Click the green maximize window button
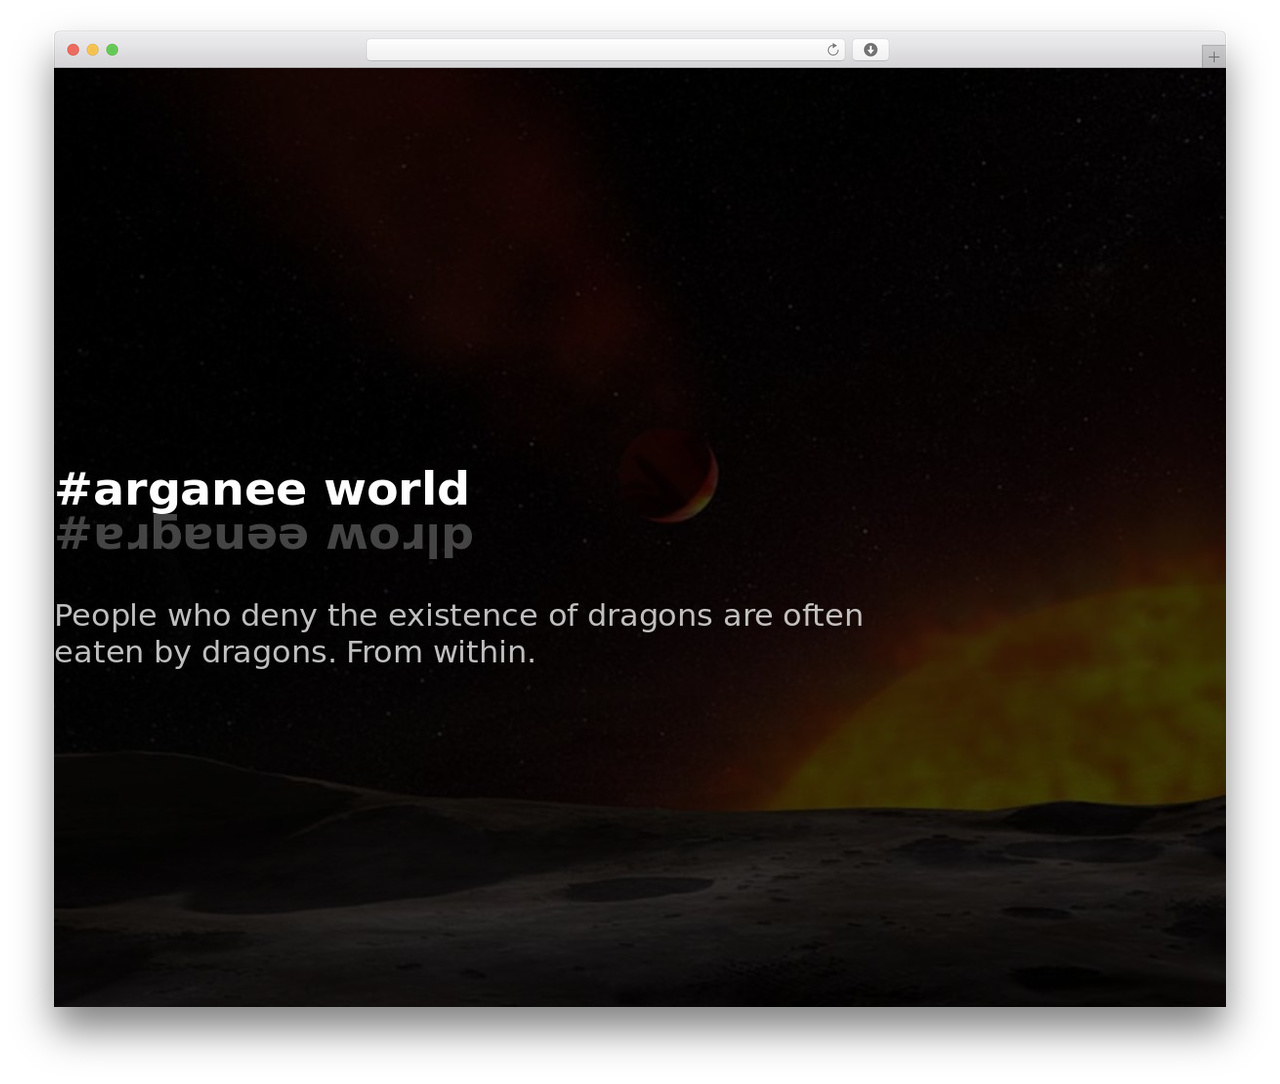 tap(112, 50)
